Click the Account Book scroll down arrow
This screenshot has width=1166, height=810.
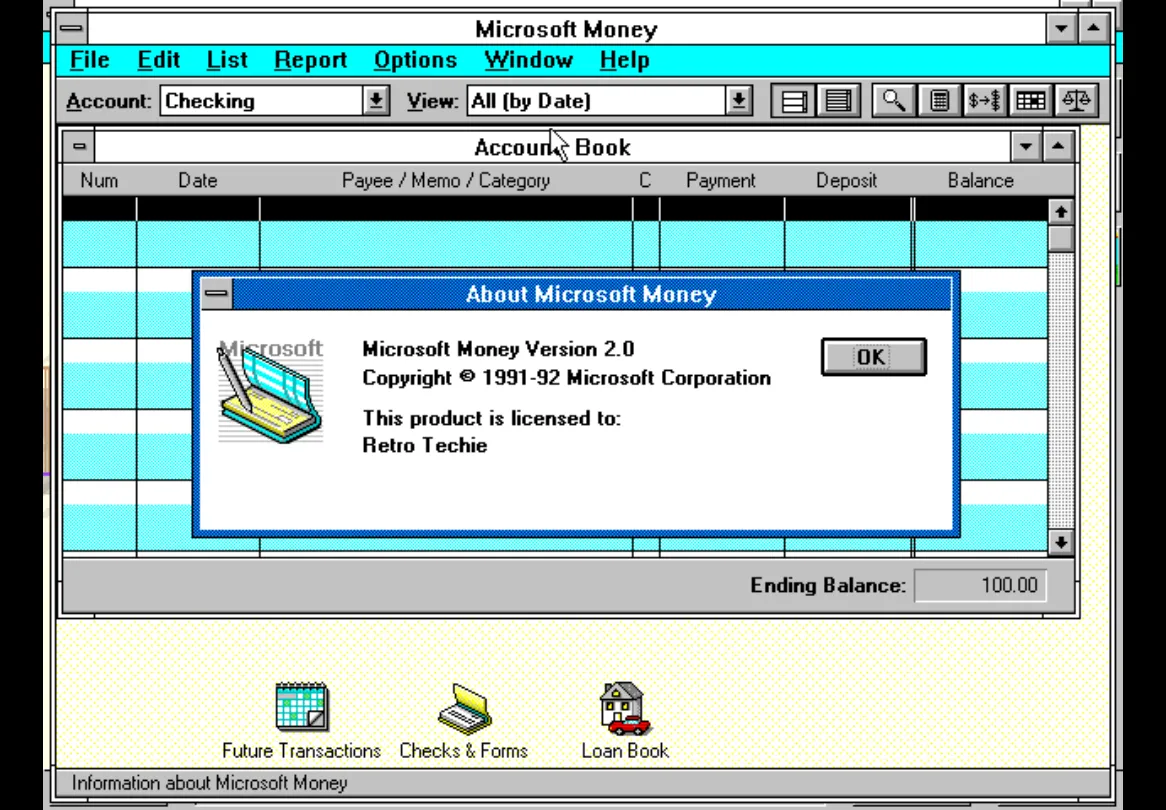(x=1060, y=542)
